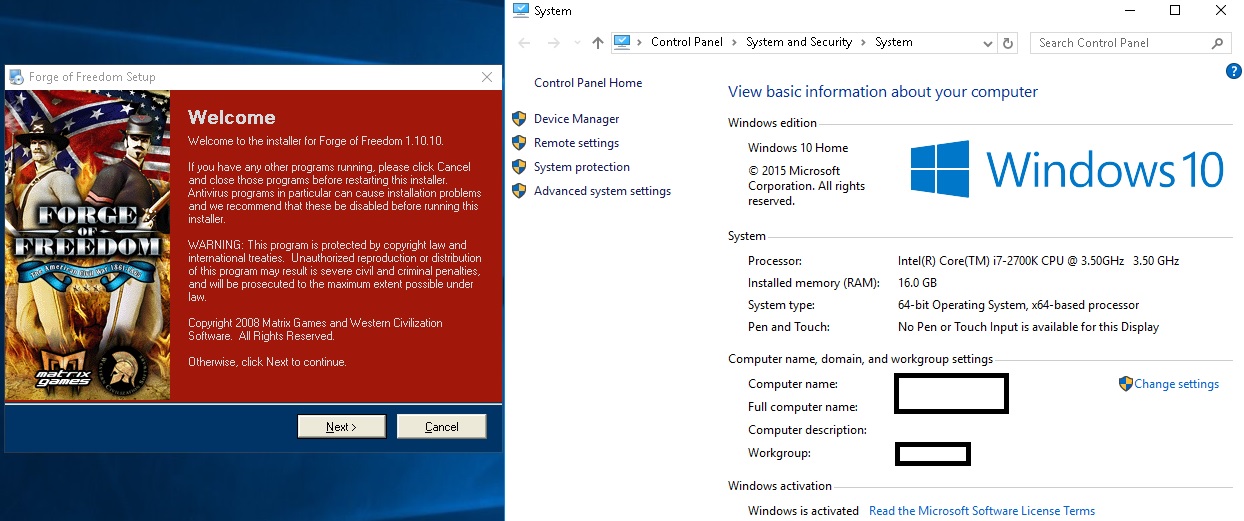The height and width of the screenshot is (521, 1244).
Task: Select System and Security in breadcrumb
Action: click(x=799, y=42)
